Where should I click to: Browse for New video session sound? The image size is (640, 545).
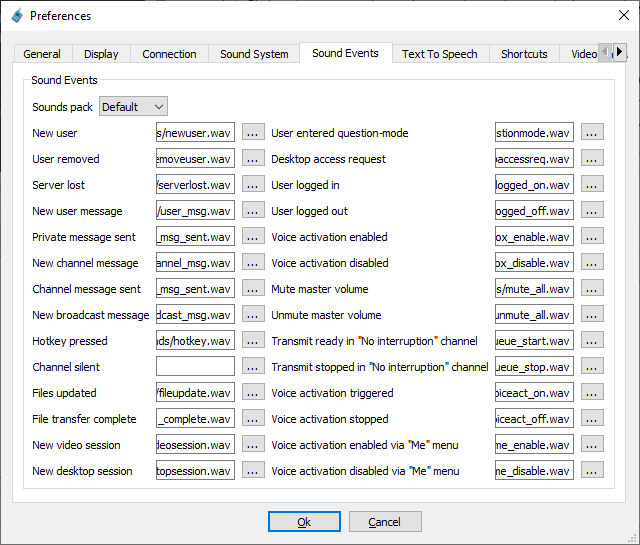[253, 444]
